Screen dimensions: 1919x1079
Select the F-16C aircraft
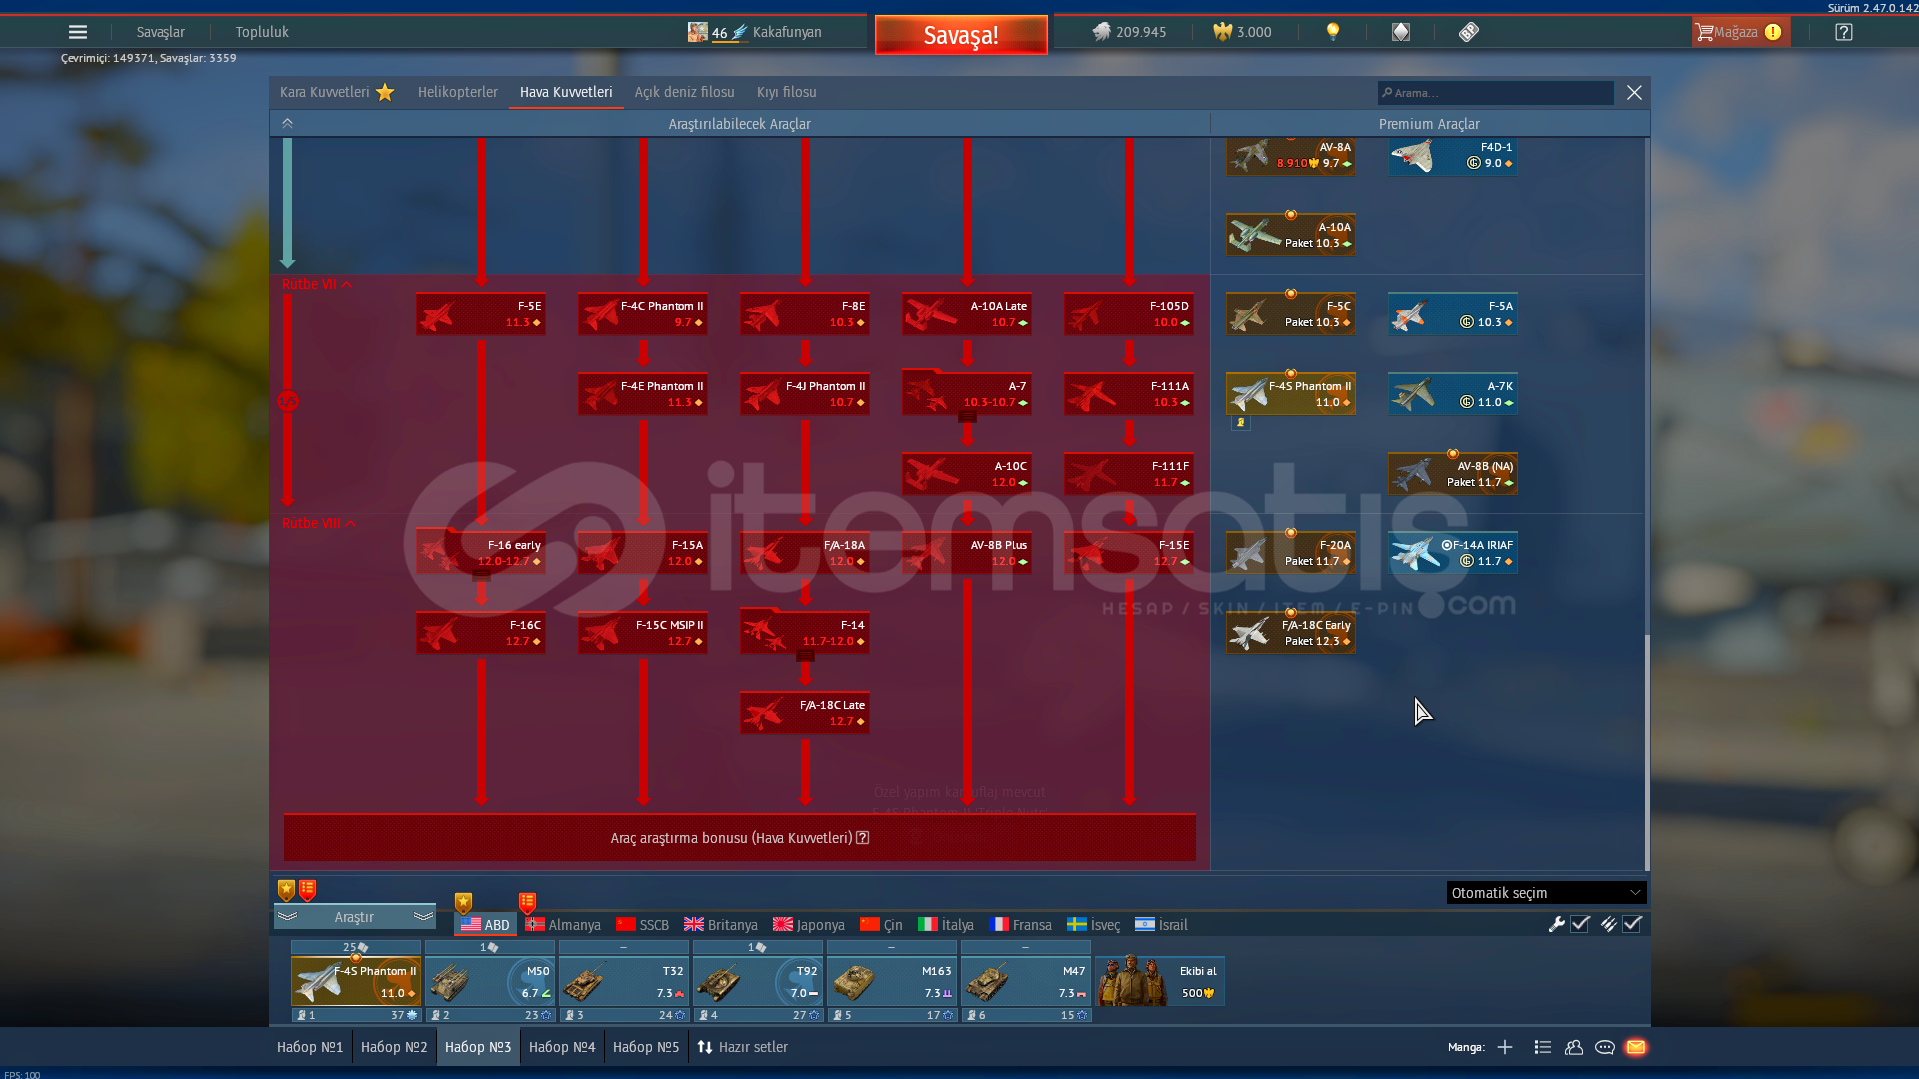[x=481, y=633]
